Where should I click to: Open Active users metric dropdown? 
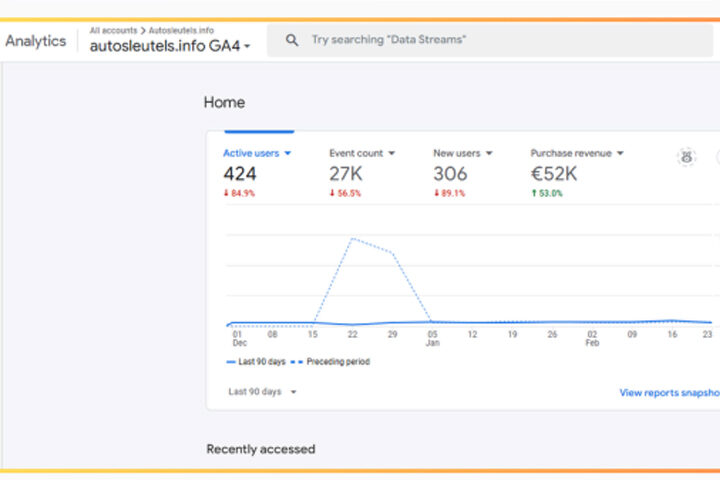click(x=257, y=153)
